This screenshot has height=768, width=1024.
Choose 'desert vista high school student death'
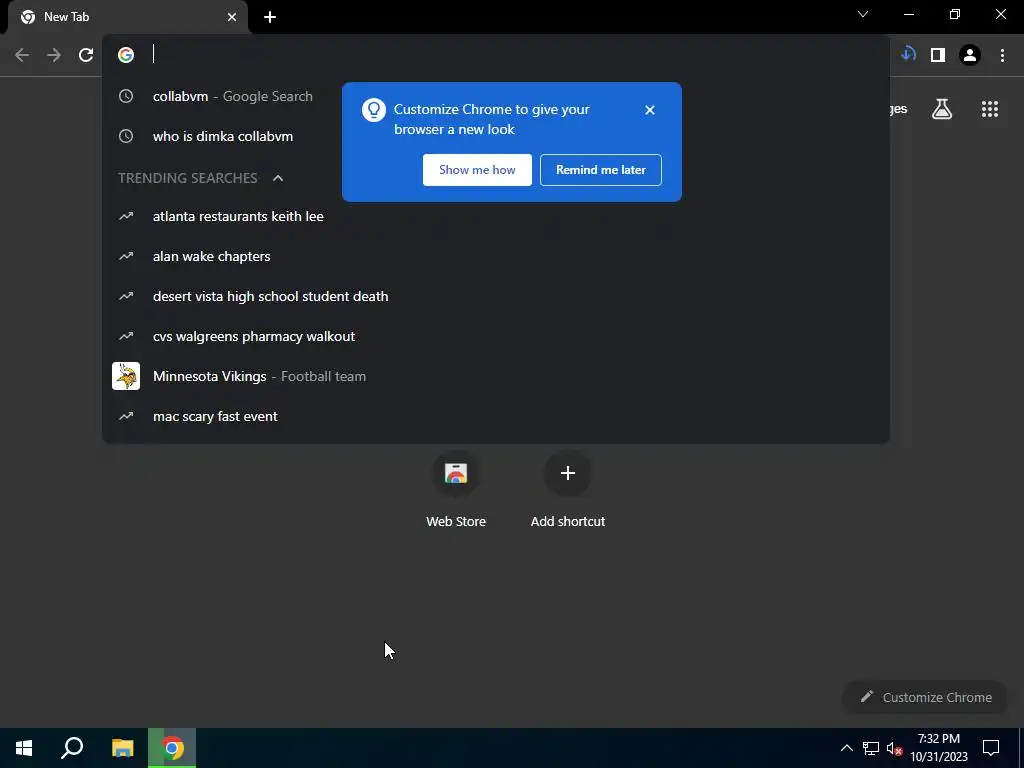(496, 296)
